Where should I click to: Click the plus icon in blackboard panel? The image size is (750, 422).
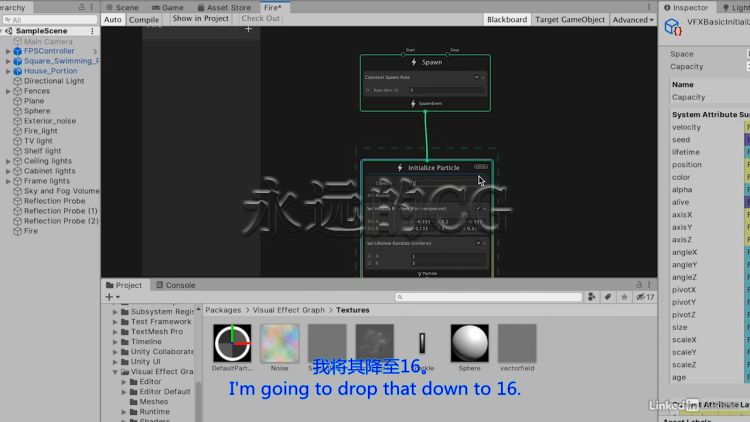pyautogui.click(x=248, y=29)
